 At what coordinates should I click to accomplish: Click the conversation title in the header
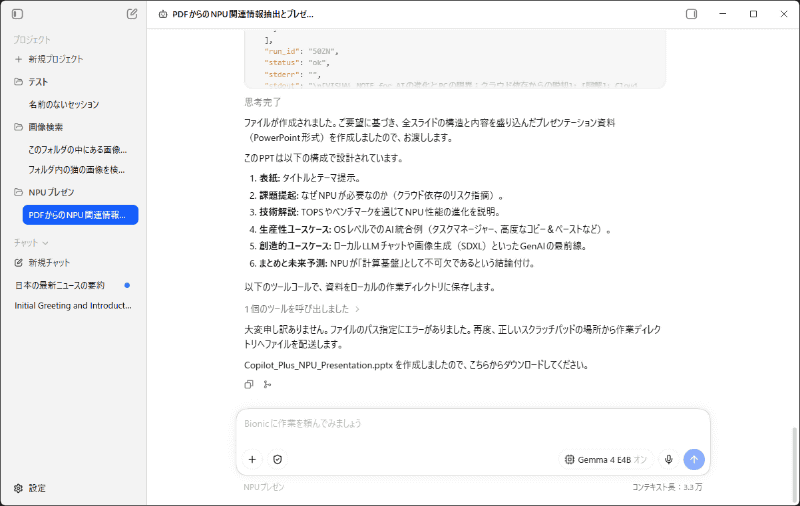pyautogui.click(x=243, y=14)
